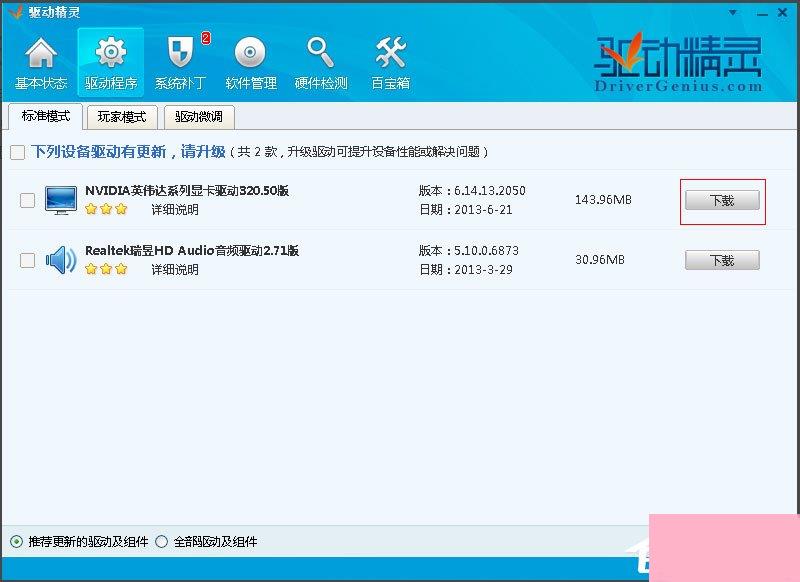Open 详细说明 for the NVIDIA driver

tap(174, 210)
